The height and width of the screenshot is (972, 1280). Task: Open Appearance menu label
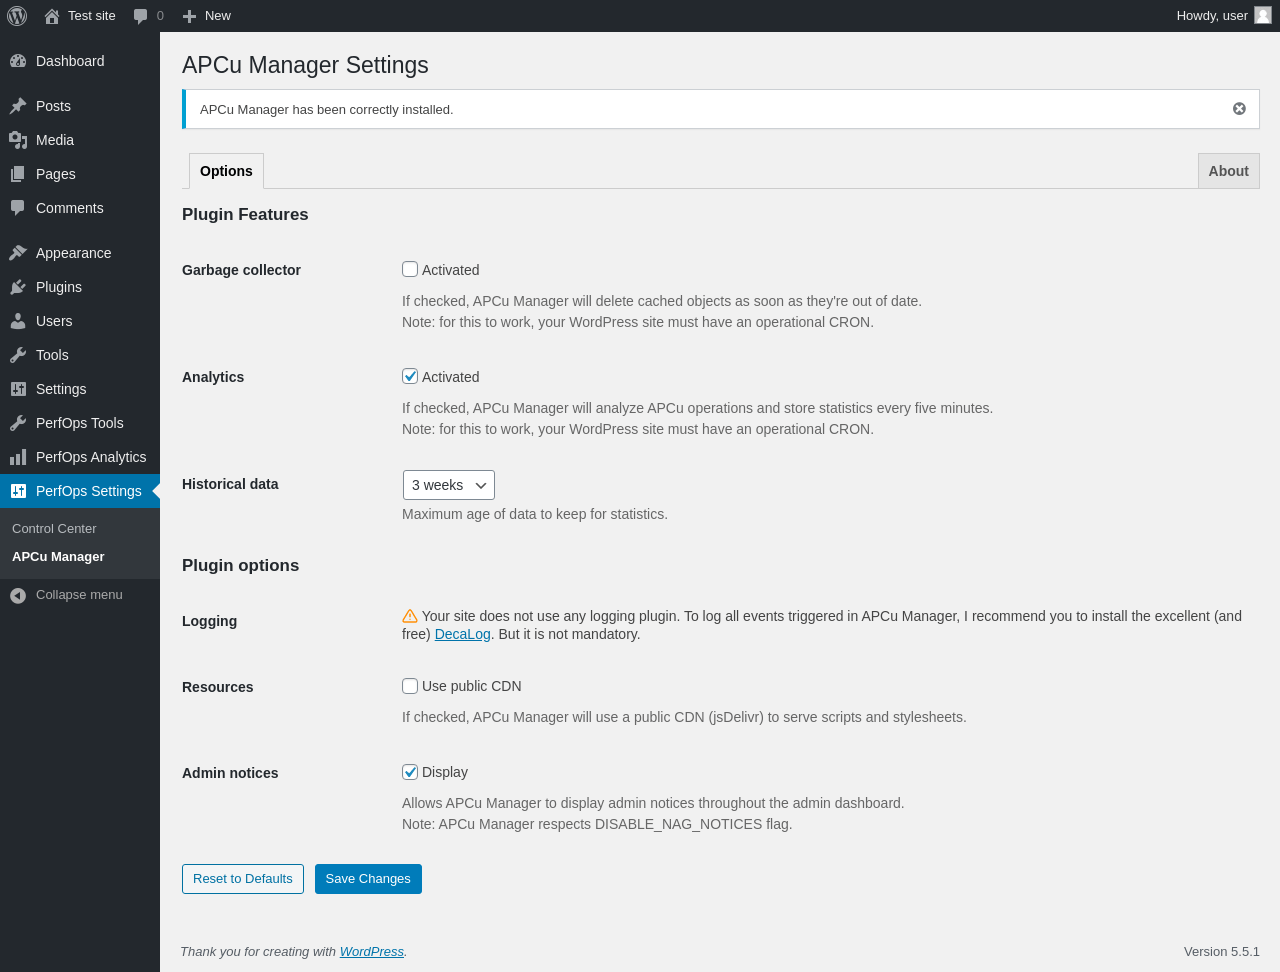coord(74,253)
